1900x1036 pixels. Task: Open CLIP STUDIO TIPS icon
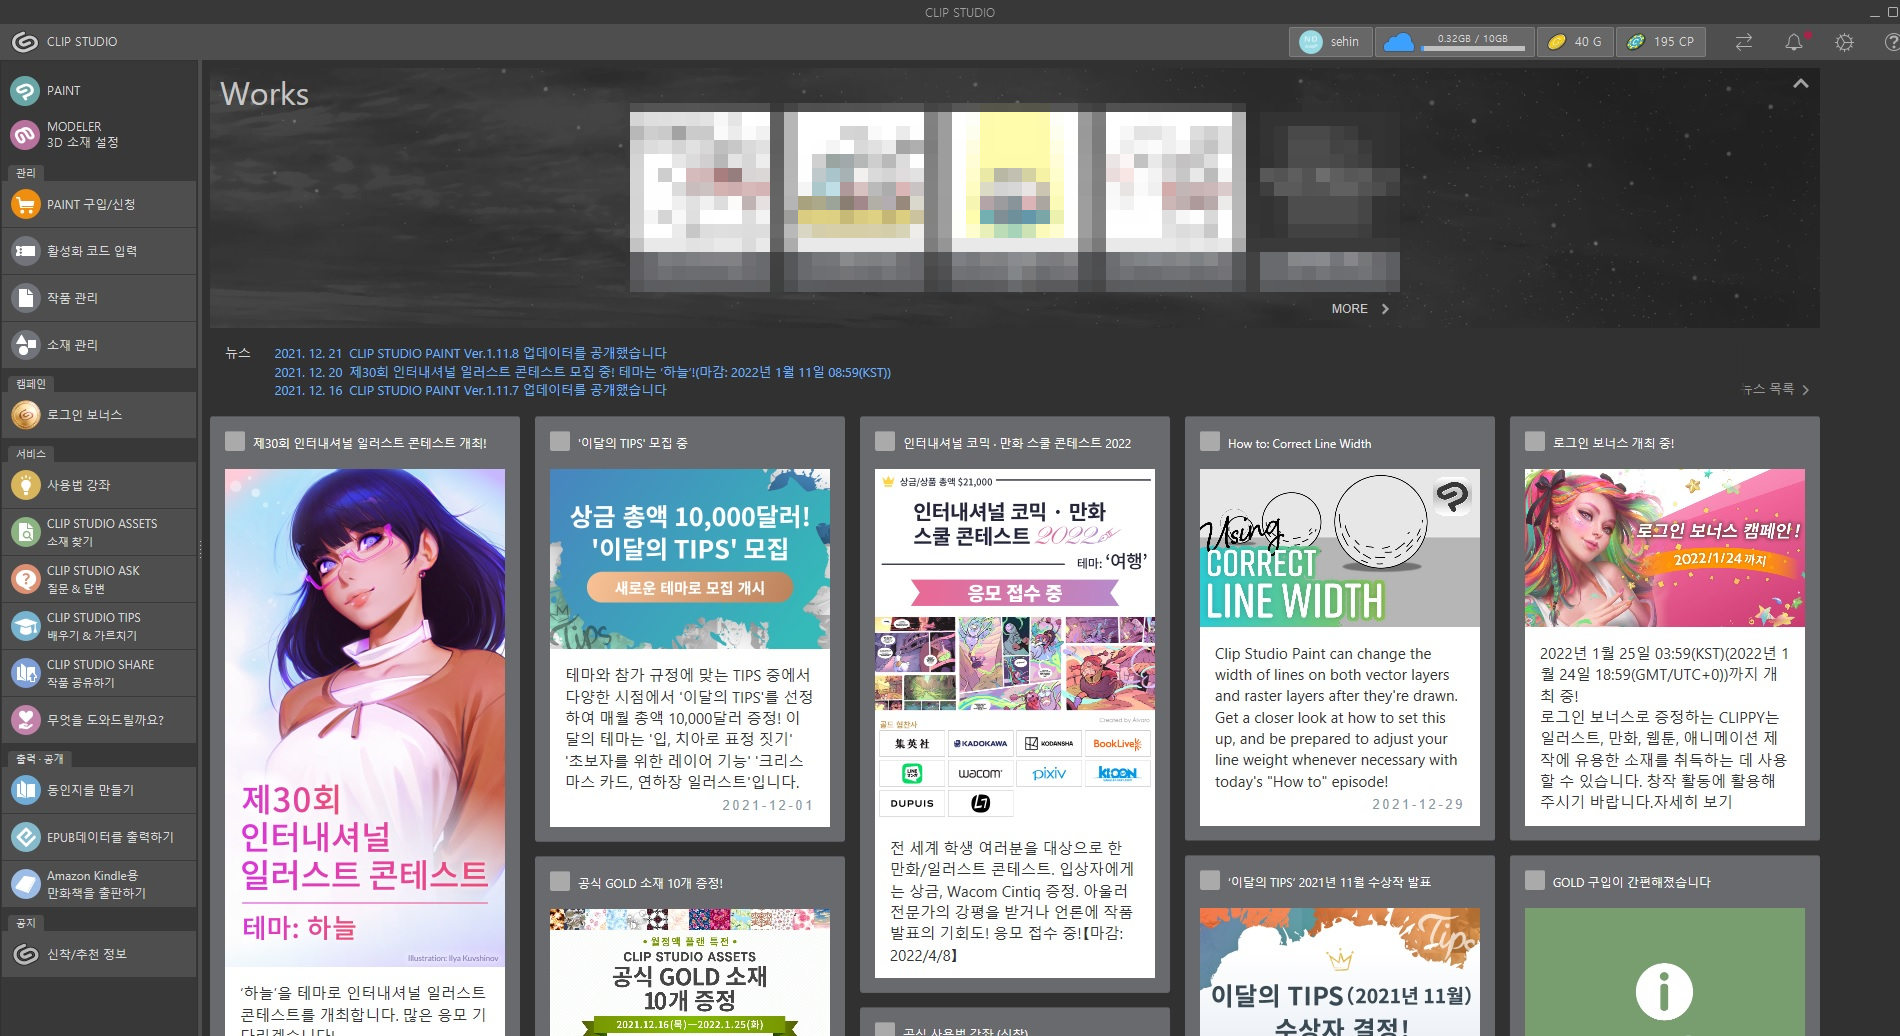point(24,626)
